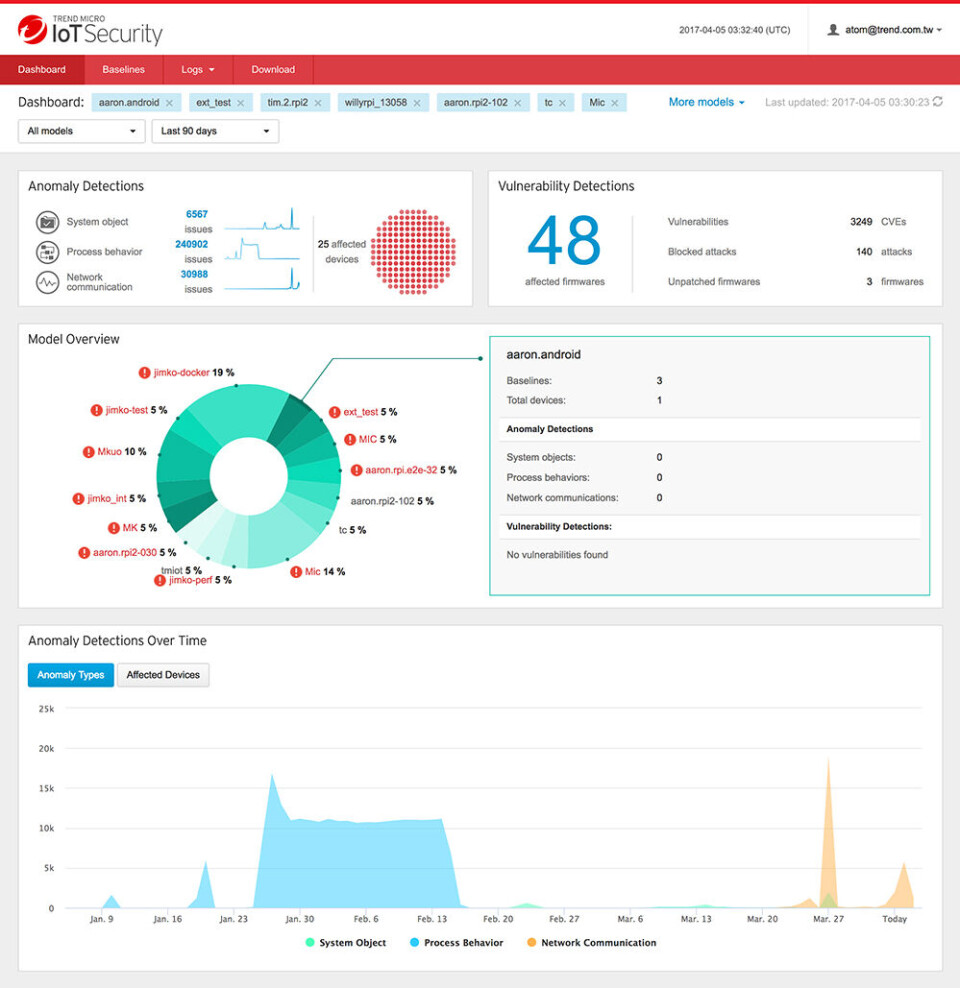Image resolution: width=960 pixels, height=988 pixels.
Task: Open the Download tab
Action: click(273, 69)
